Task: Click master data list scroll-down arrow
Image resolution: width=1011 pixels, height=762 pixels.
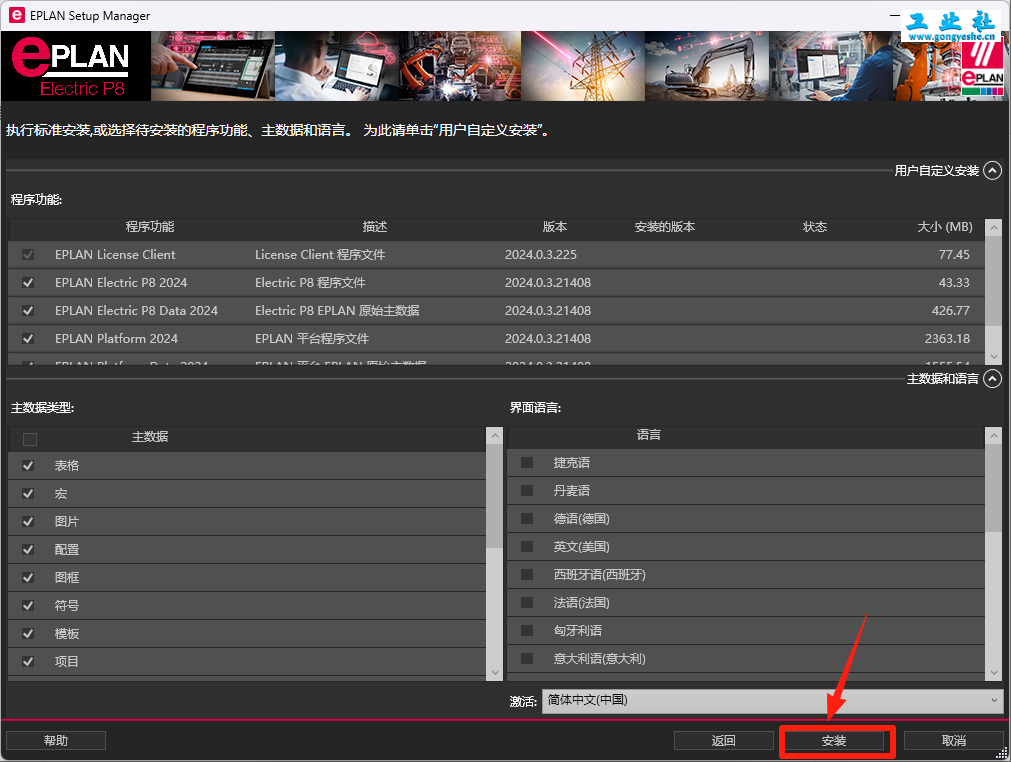Action: (x=495, y=672)
